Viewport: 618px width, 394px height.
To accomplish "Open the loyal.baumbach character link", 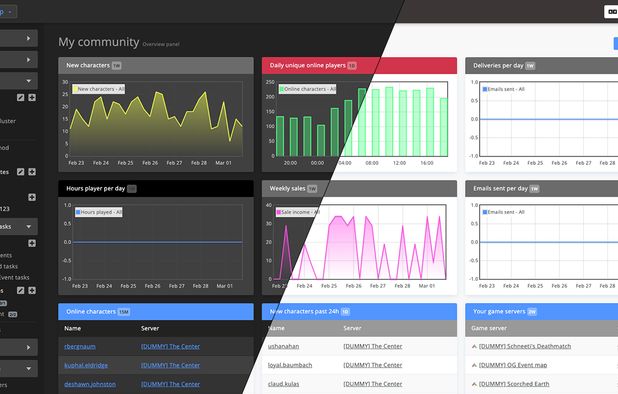I will tap(290, 365).
